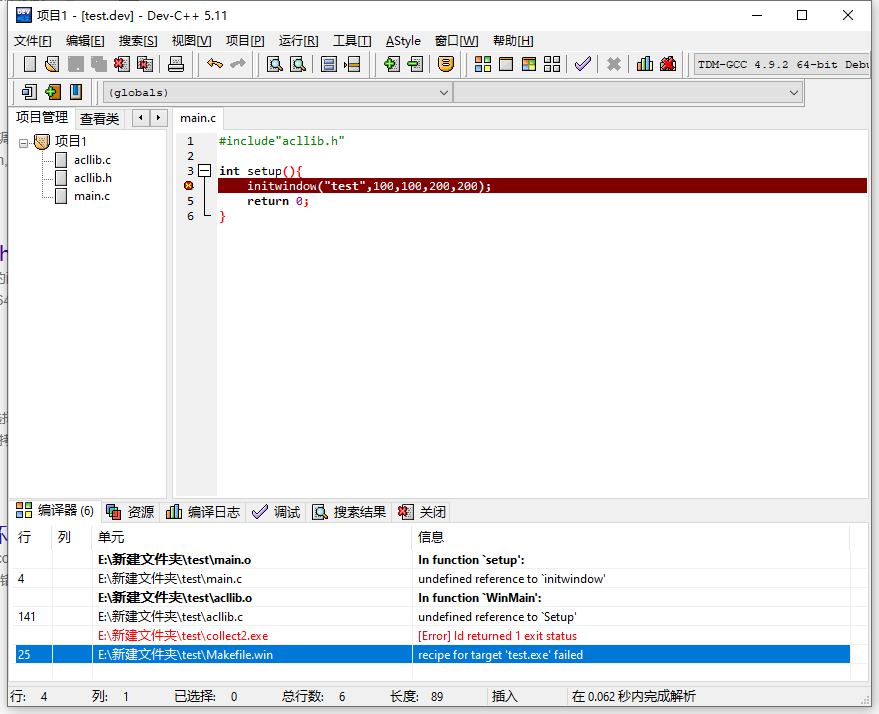This screenshot has height=714, width=879.
Task: Open the (globals) scope dropdown
Action: (278, 92)
